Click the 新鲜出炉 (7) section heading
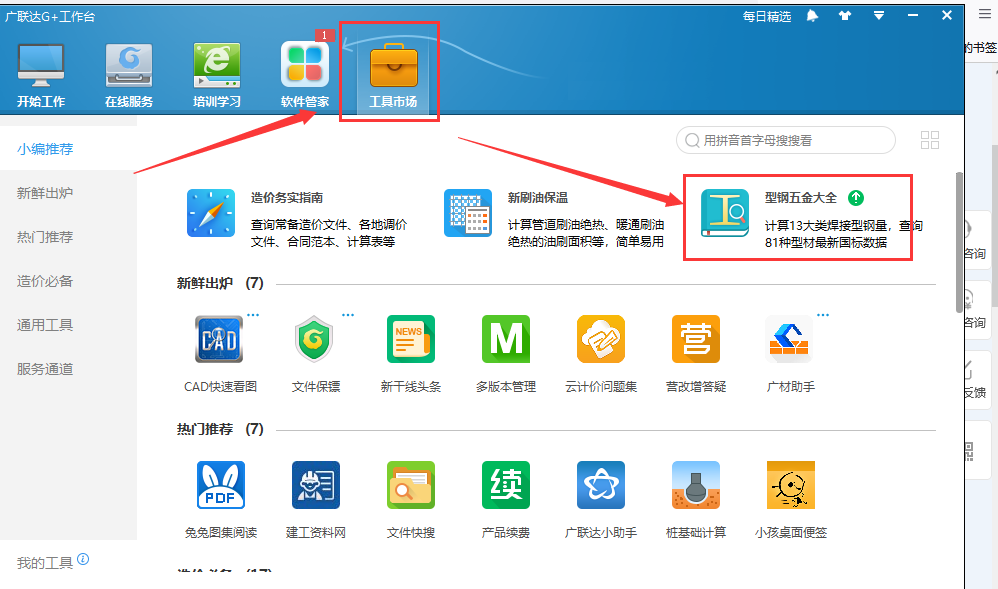 (220, 283)
